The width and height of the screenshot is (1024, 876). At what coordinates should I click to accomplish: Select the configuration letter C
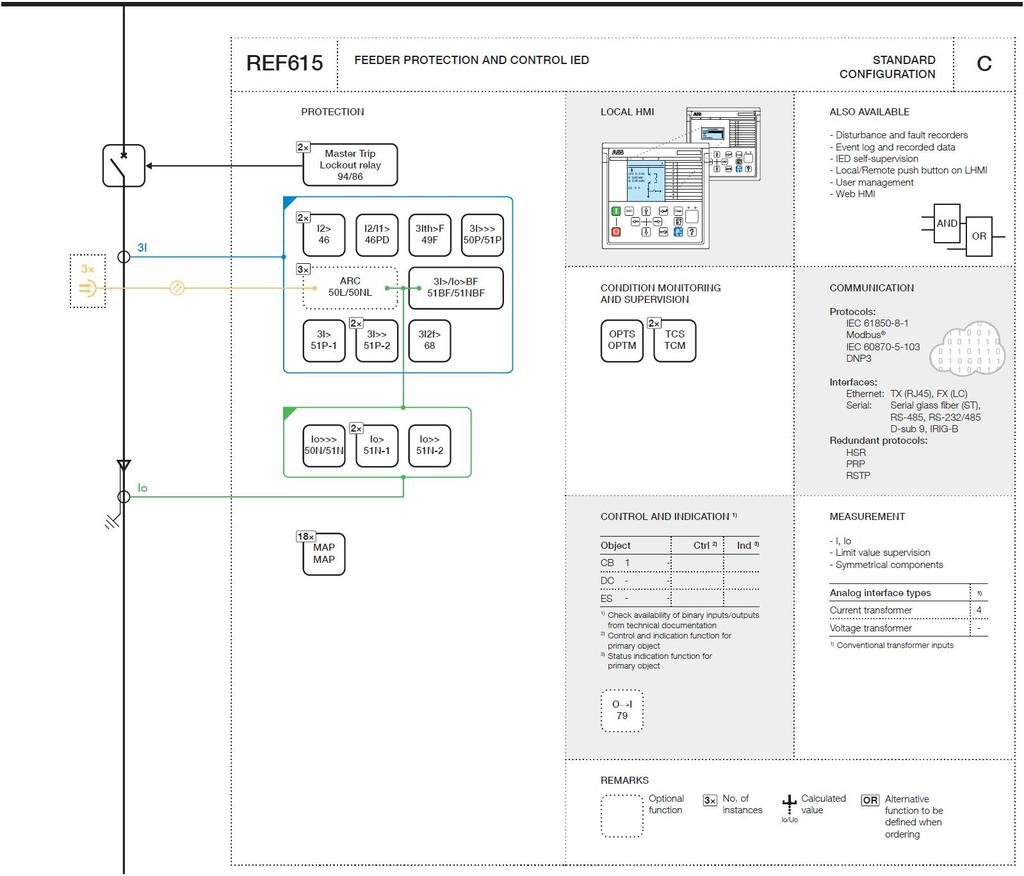tap(984, 63)
